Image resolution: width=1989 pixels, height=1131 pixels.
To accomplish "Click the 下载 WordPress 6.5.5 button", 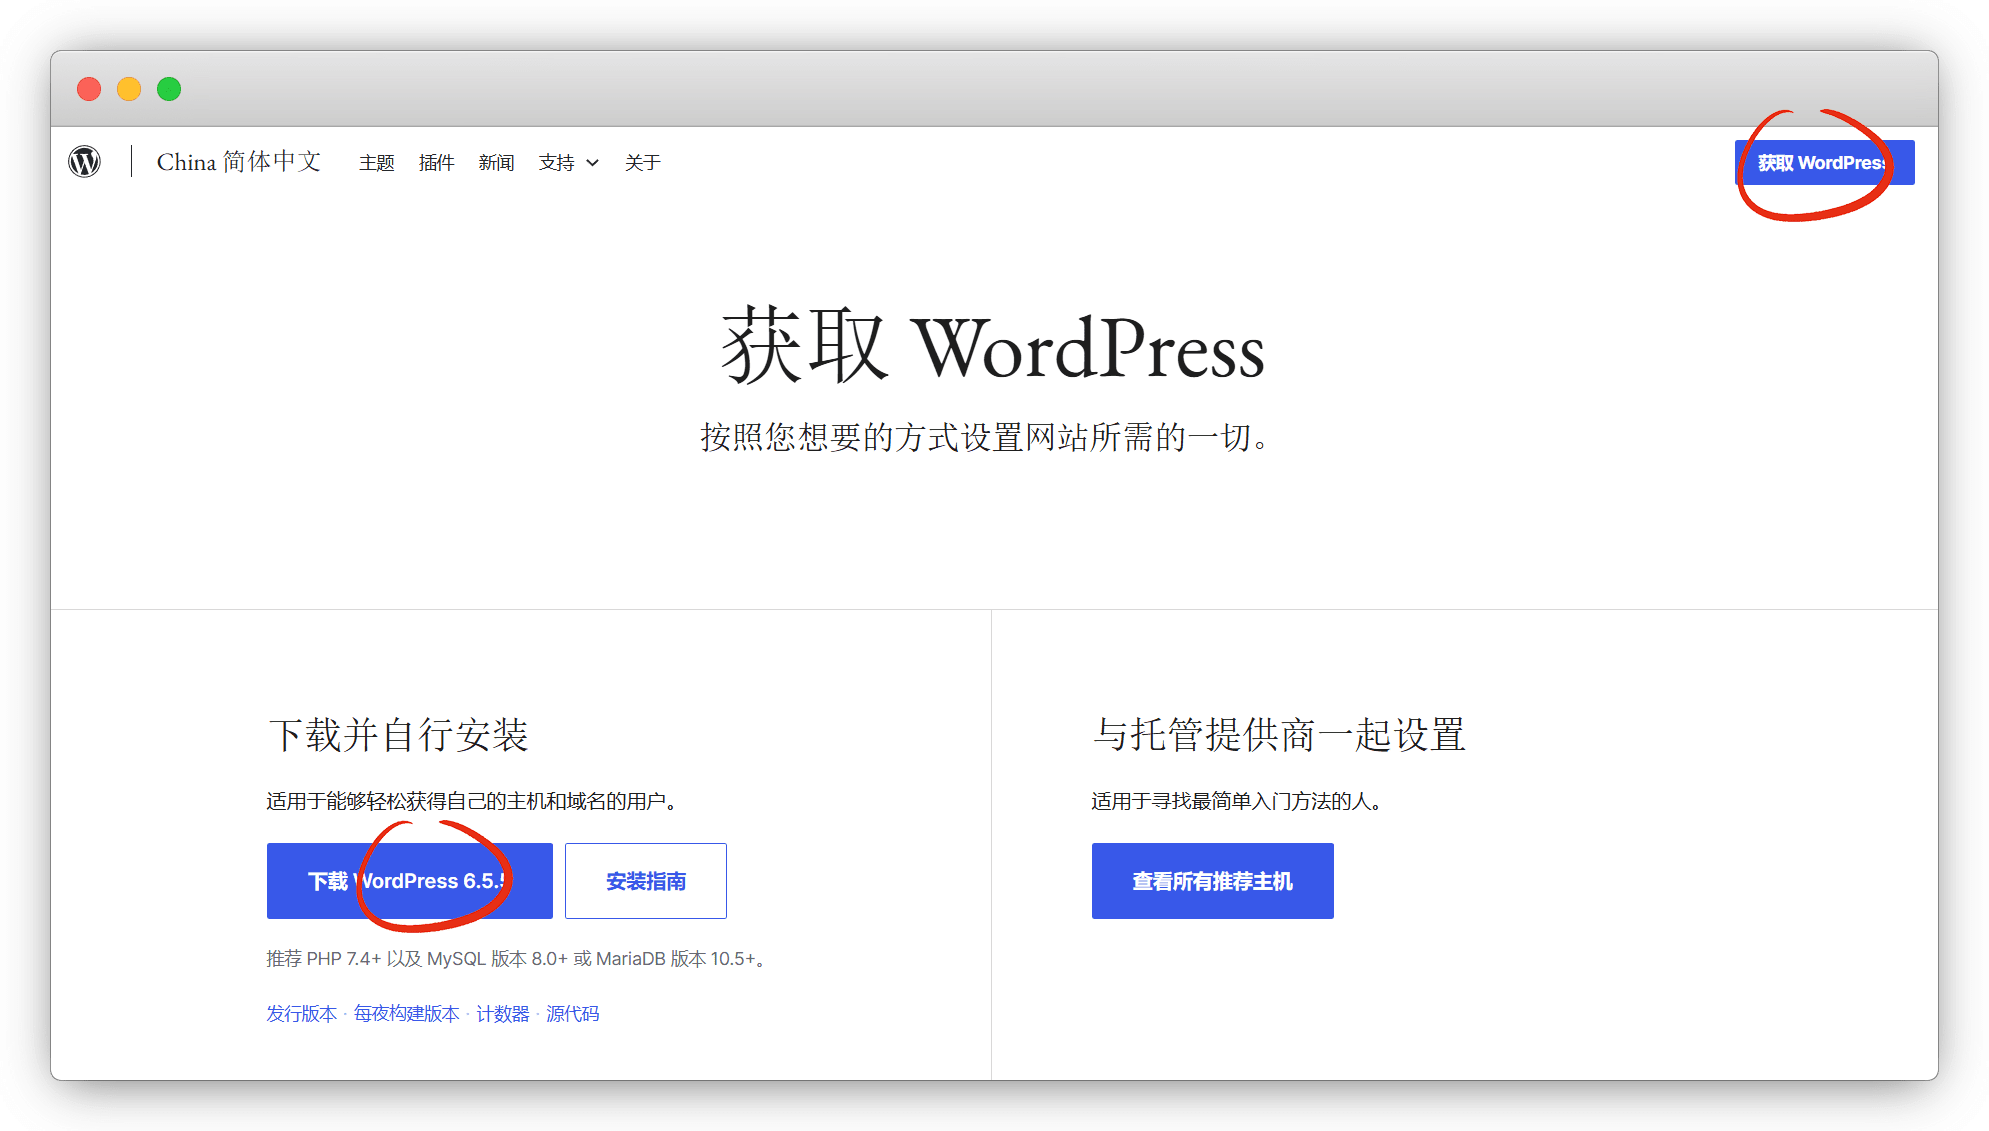I will 409,881.
